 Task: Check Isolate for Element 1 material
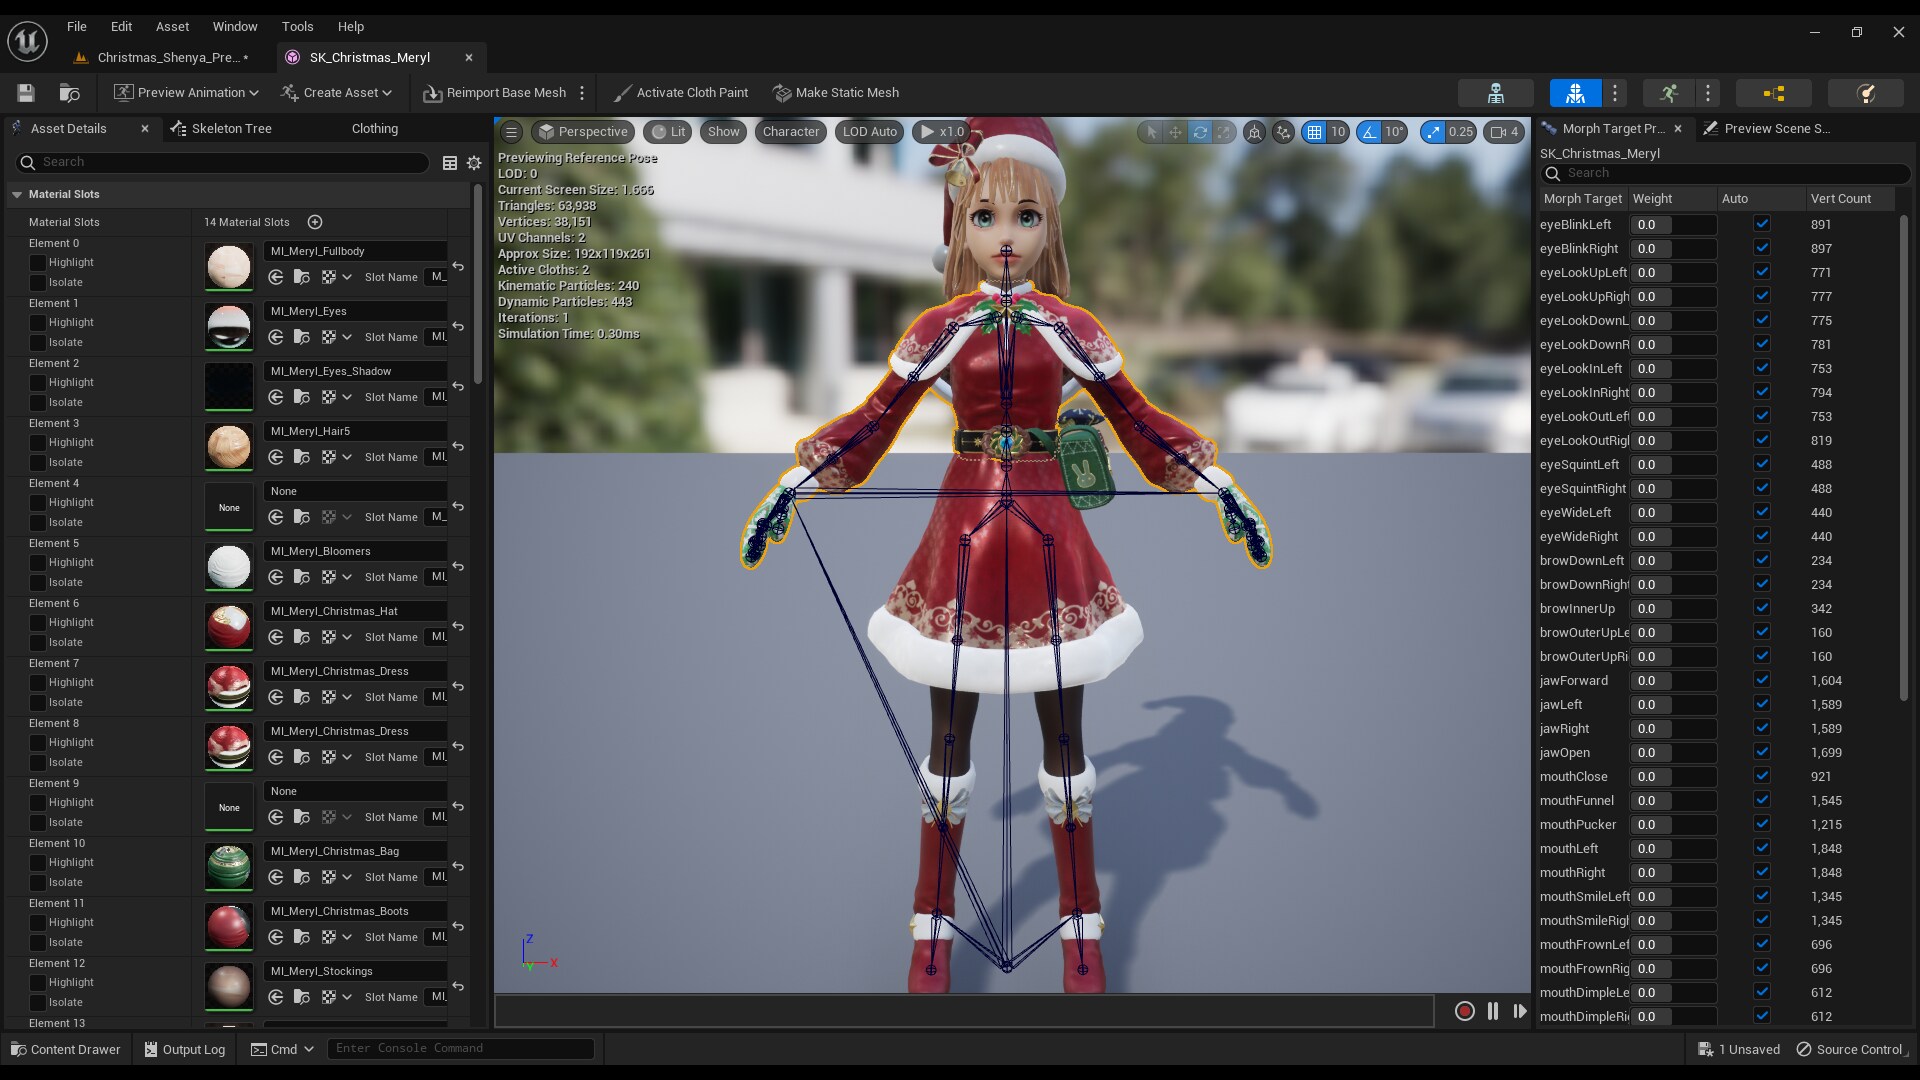coord(37,342)
